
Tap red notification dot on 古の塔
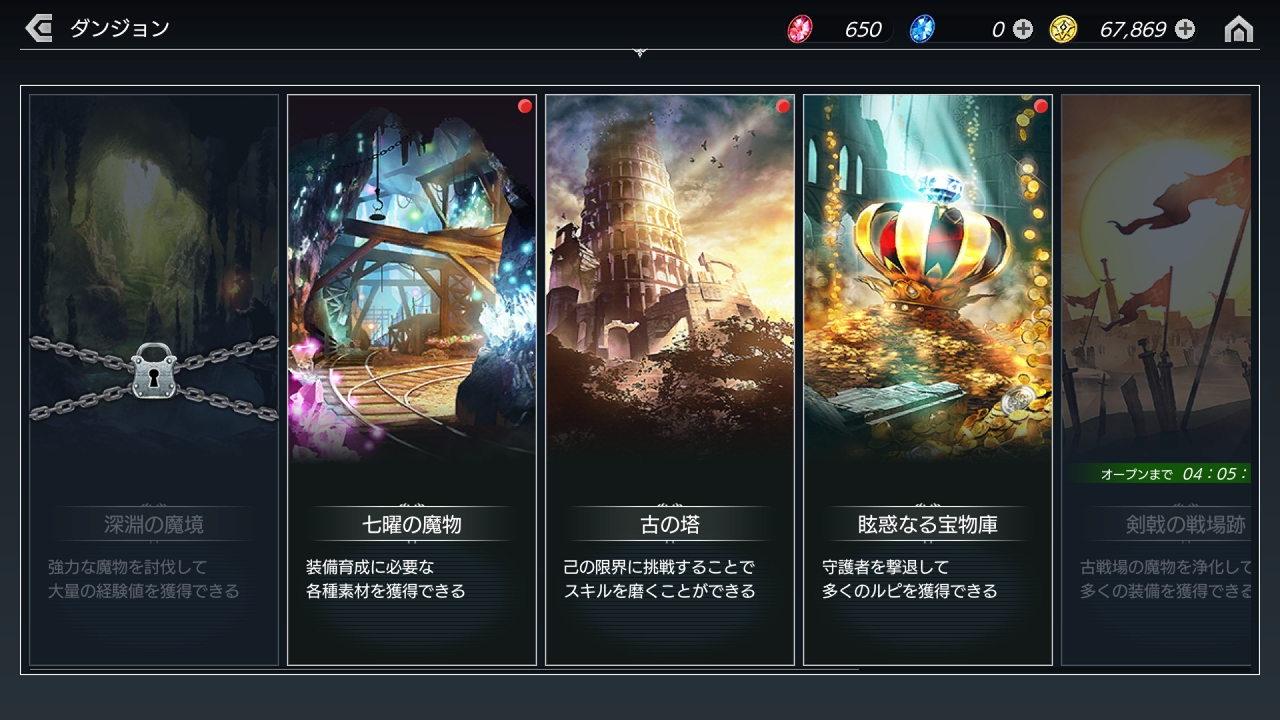[783, 106]
